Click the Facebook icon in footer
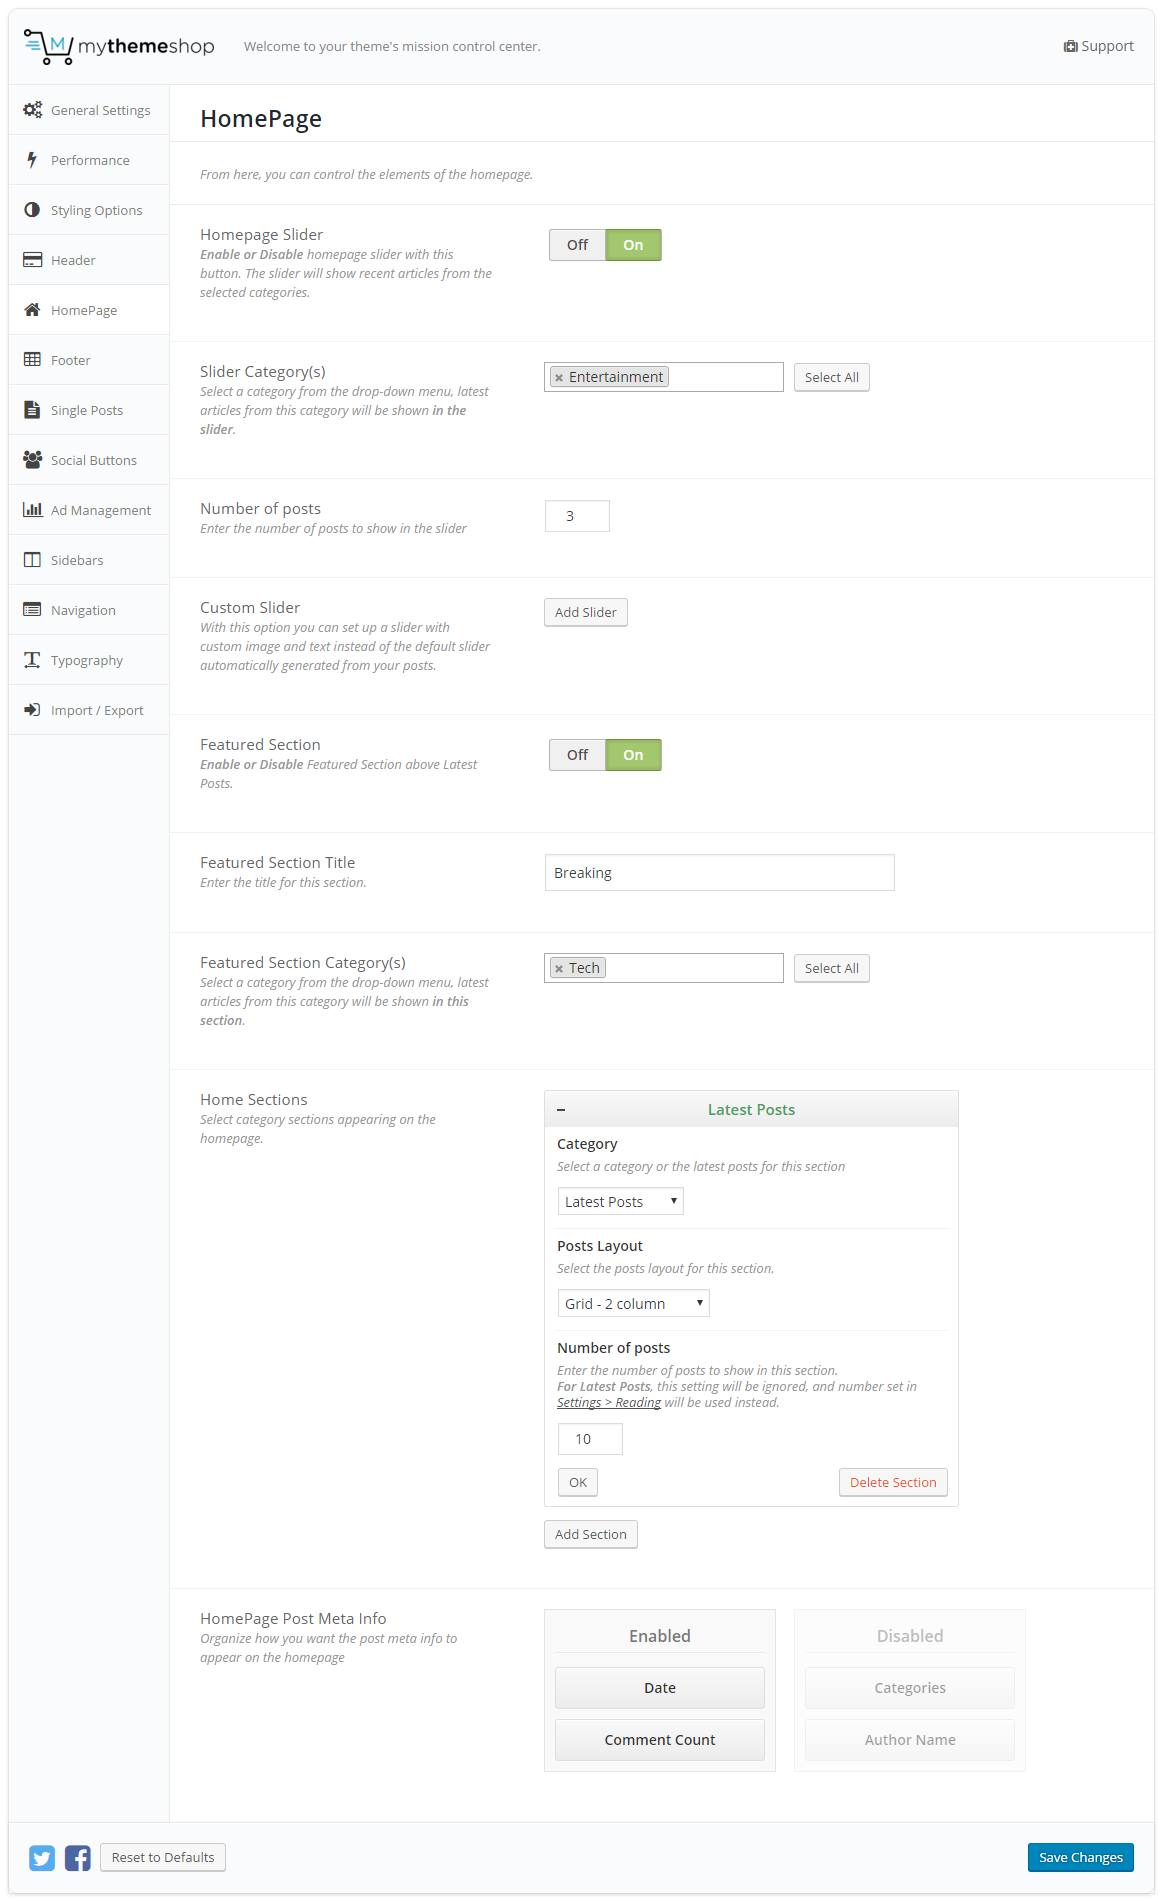 coord(78,1858)
